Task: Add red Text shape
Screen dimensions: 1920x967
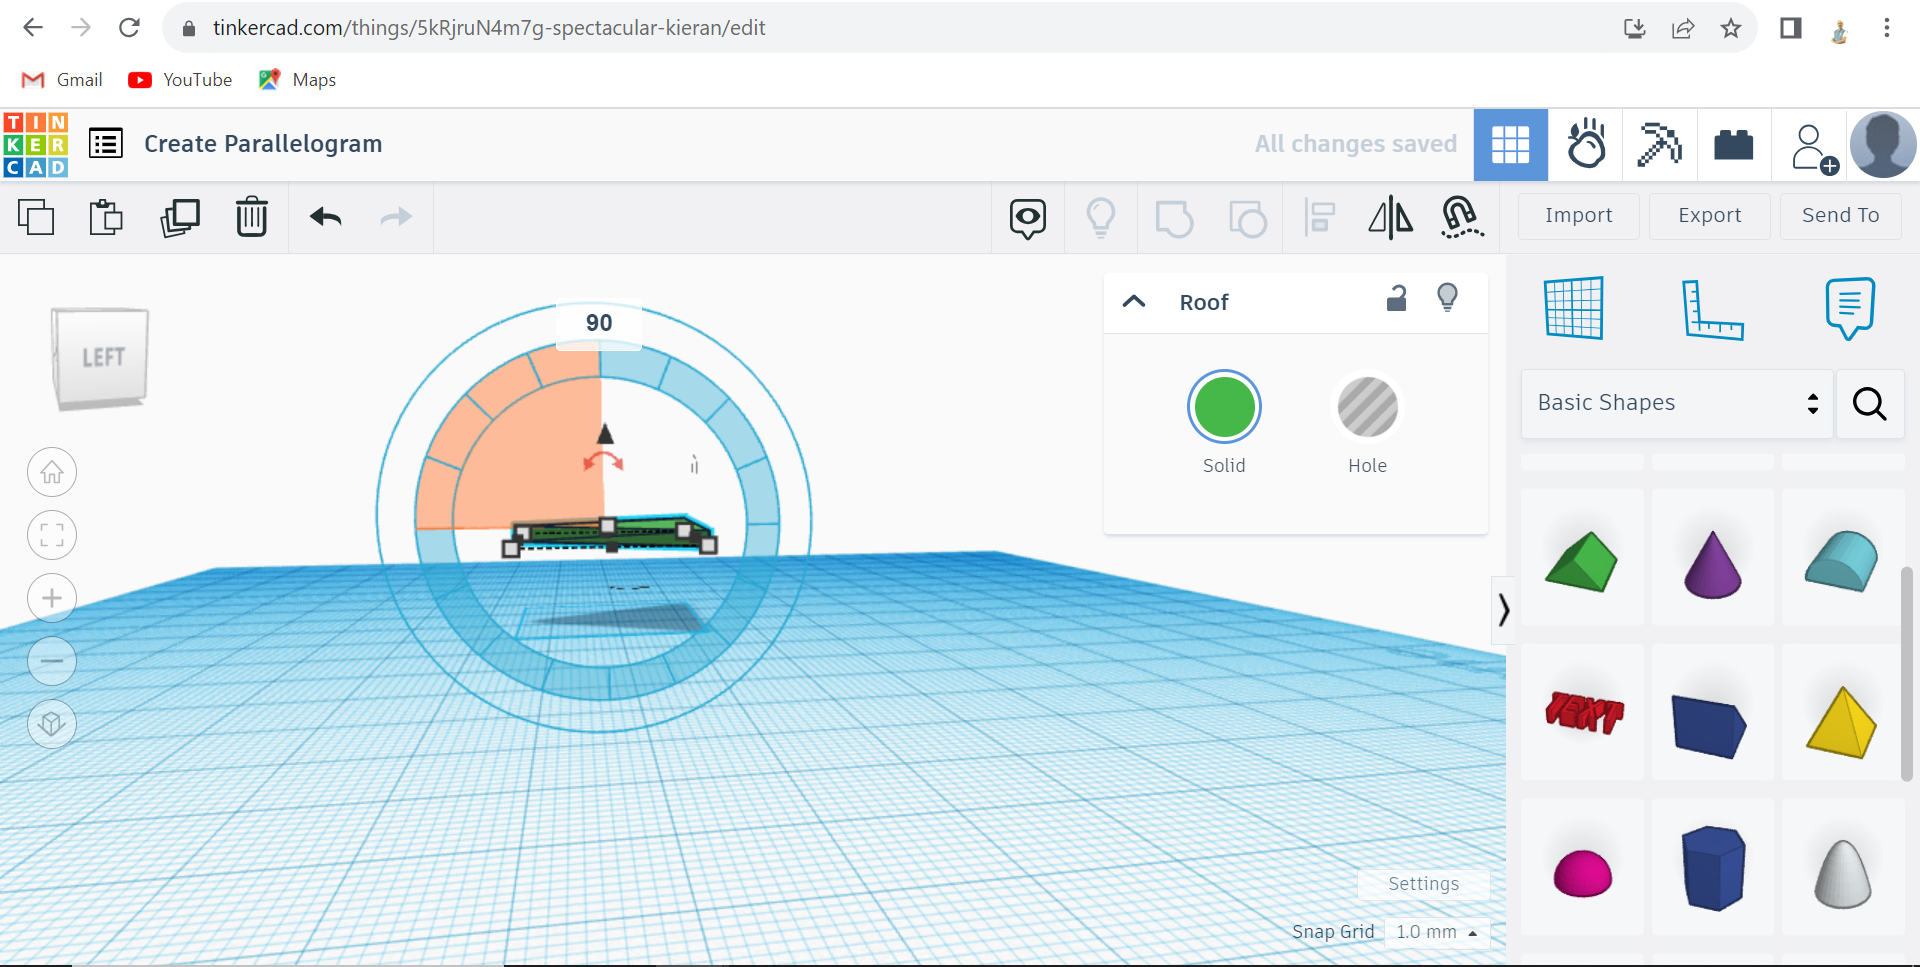Action: pyautogui.click(x=1582, y=712)
